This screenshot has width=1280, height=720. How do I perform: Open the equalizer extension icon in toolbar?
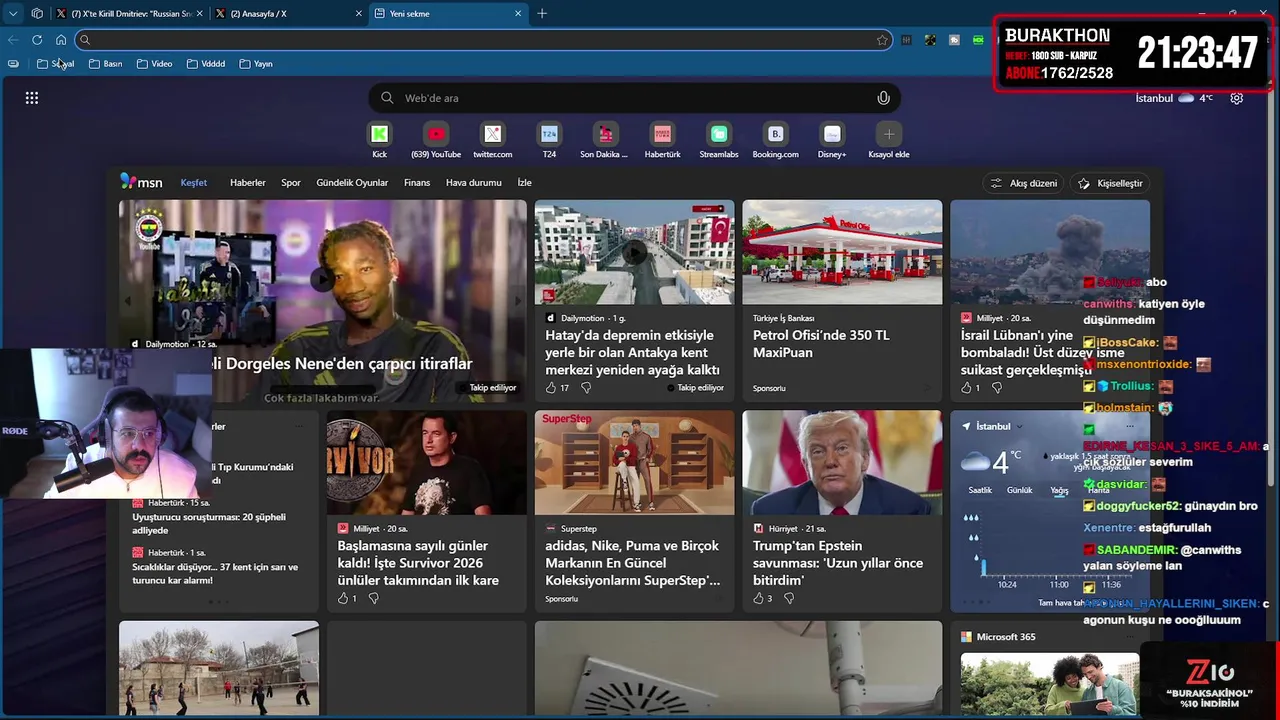tap(906, 40)
